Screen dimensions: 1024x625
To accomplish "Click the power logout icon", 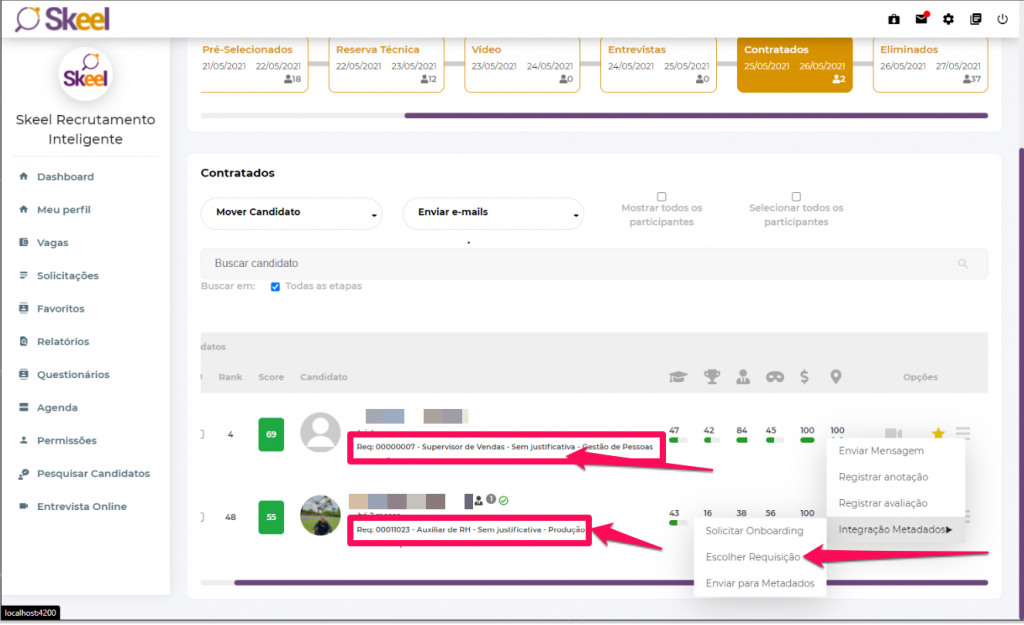I will pyautogui.click(x=1002, y=19).
